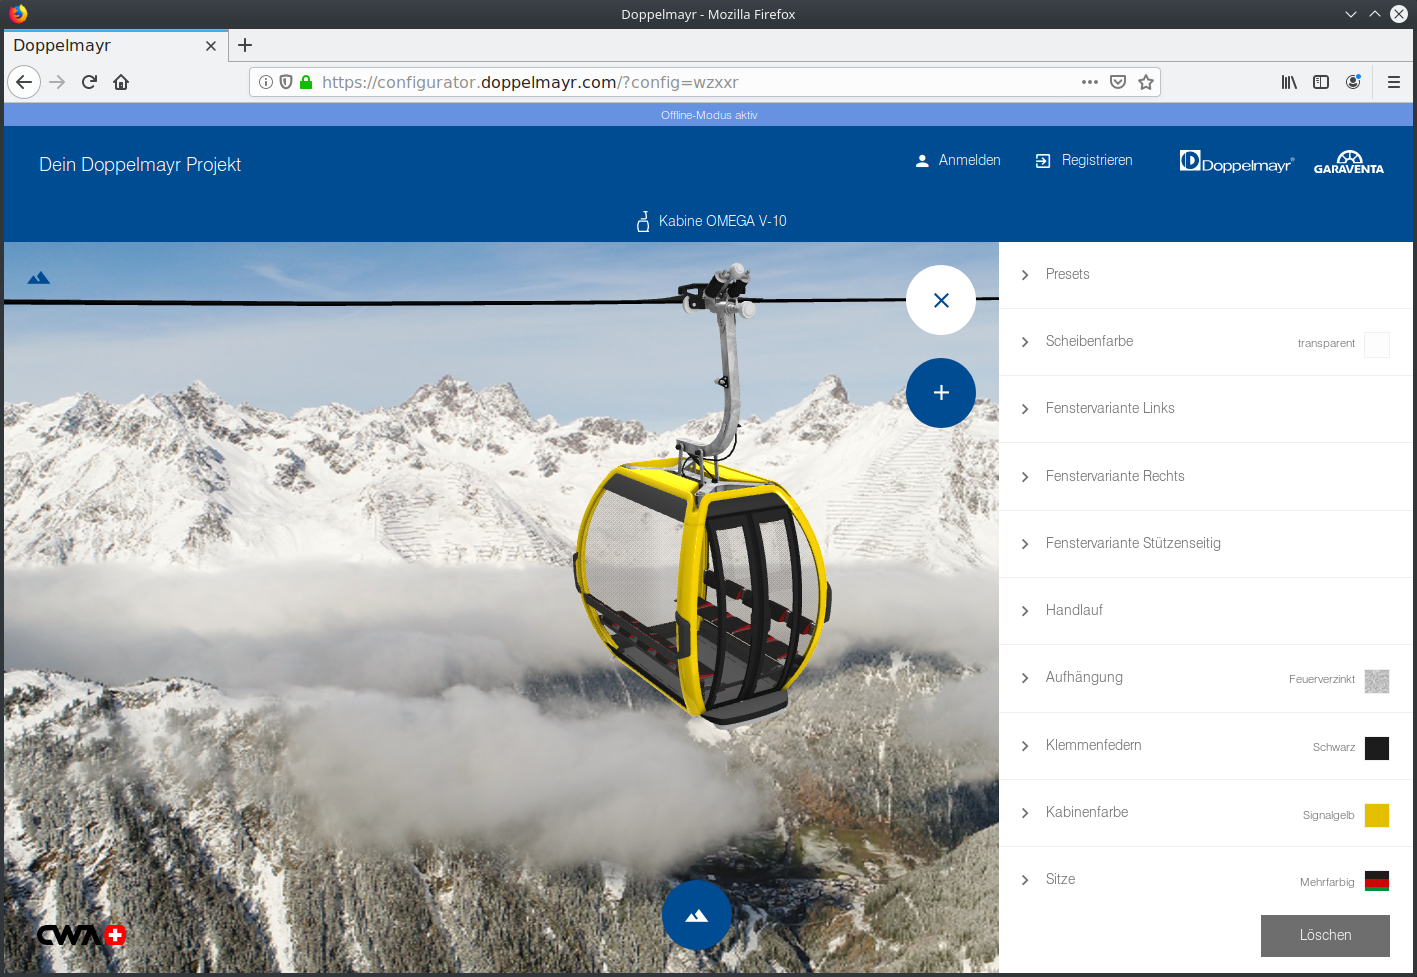Go to the browser home page
The height and width of the screenshot is (977, 1417).
[121, 82]
